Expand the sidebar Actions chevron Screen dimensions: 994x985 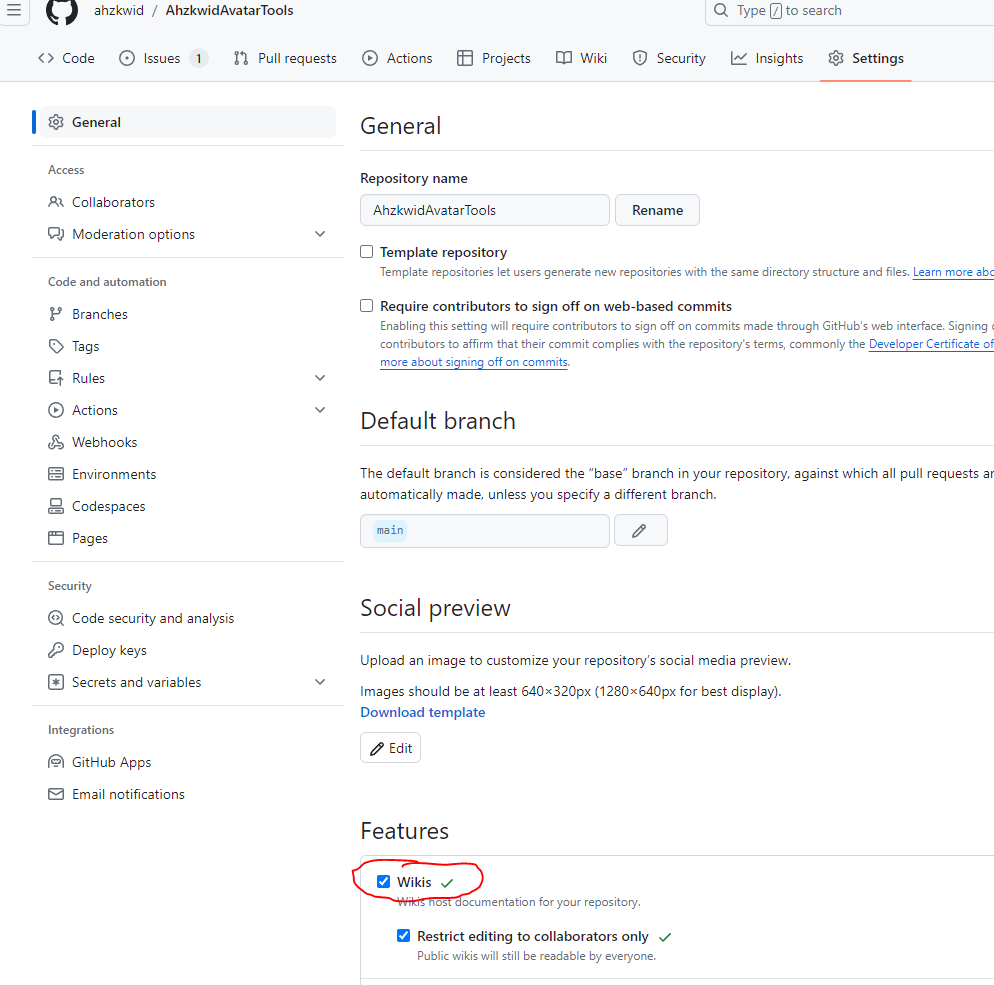(320, 410)
